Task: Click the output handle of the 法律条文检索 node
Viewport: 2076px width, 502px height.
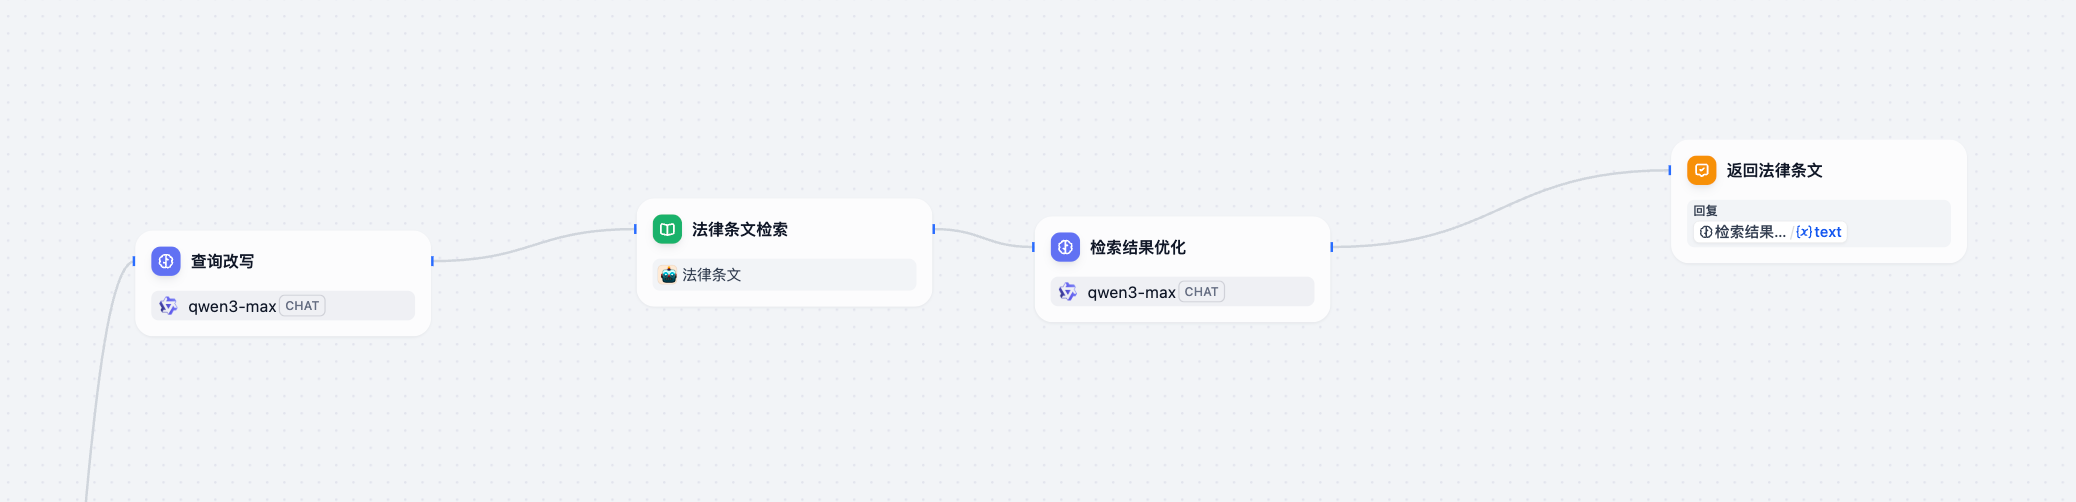Action: 933,229
